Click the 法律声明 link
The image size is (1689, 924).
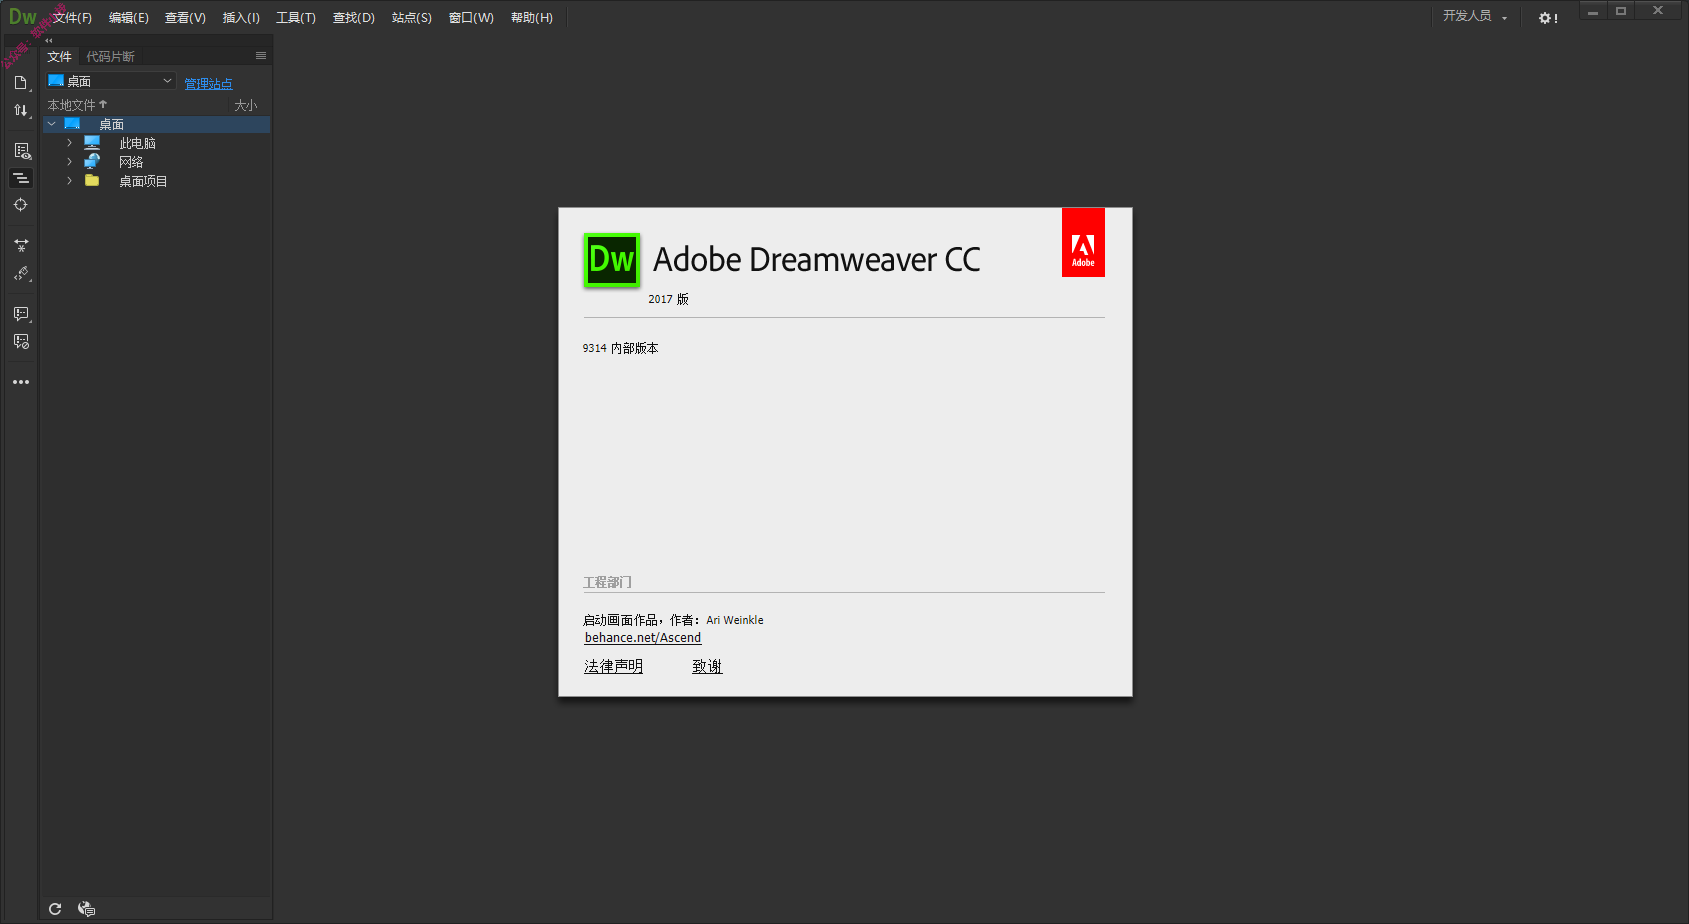[613, 666]
